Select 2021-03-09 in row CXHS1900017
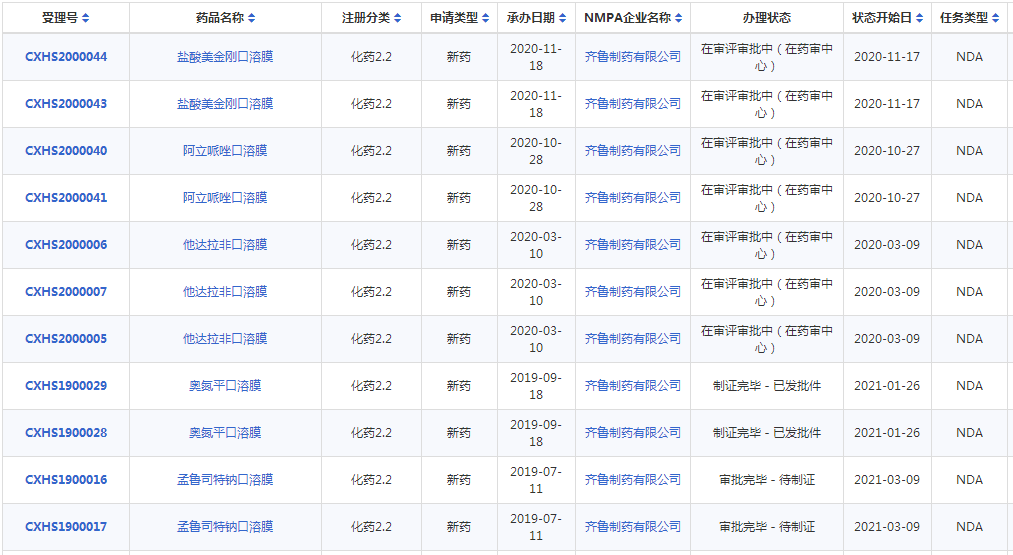 887,527
